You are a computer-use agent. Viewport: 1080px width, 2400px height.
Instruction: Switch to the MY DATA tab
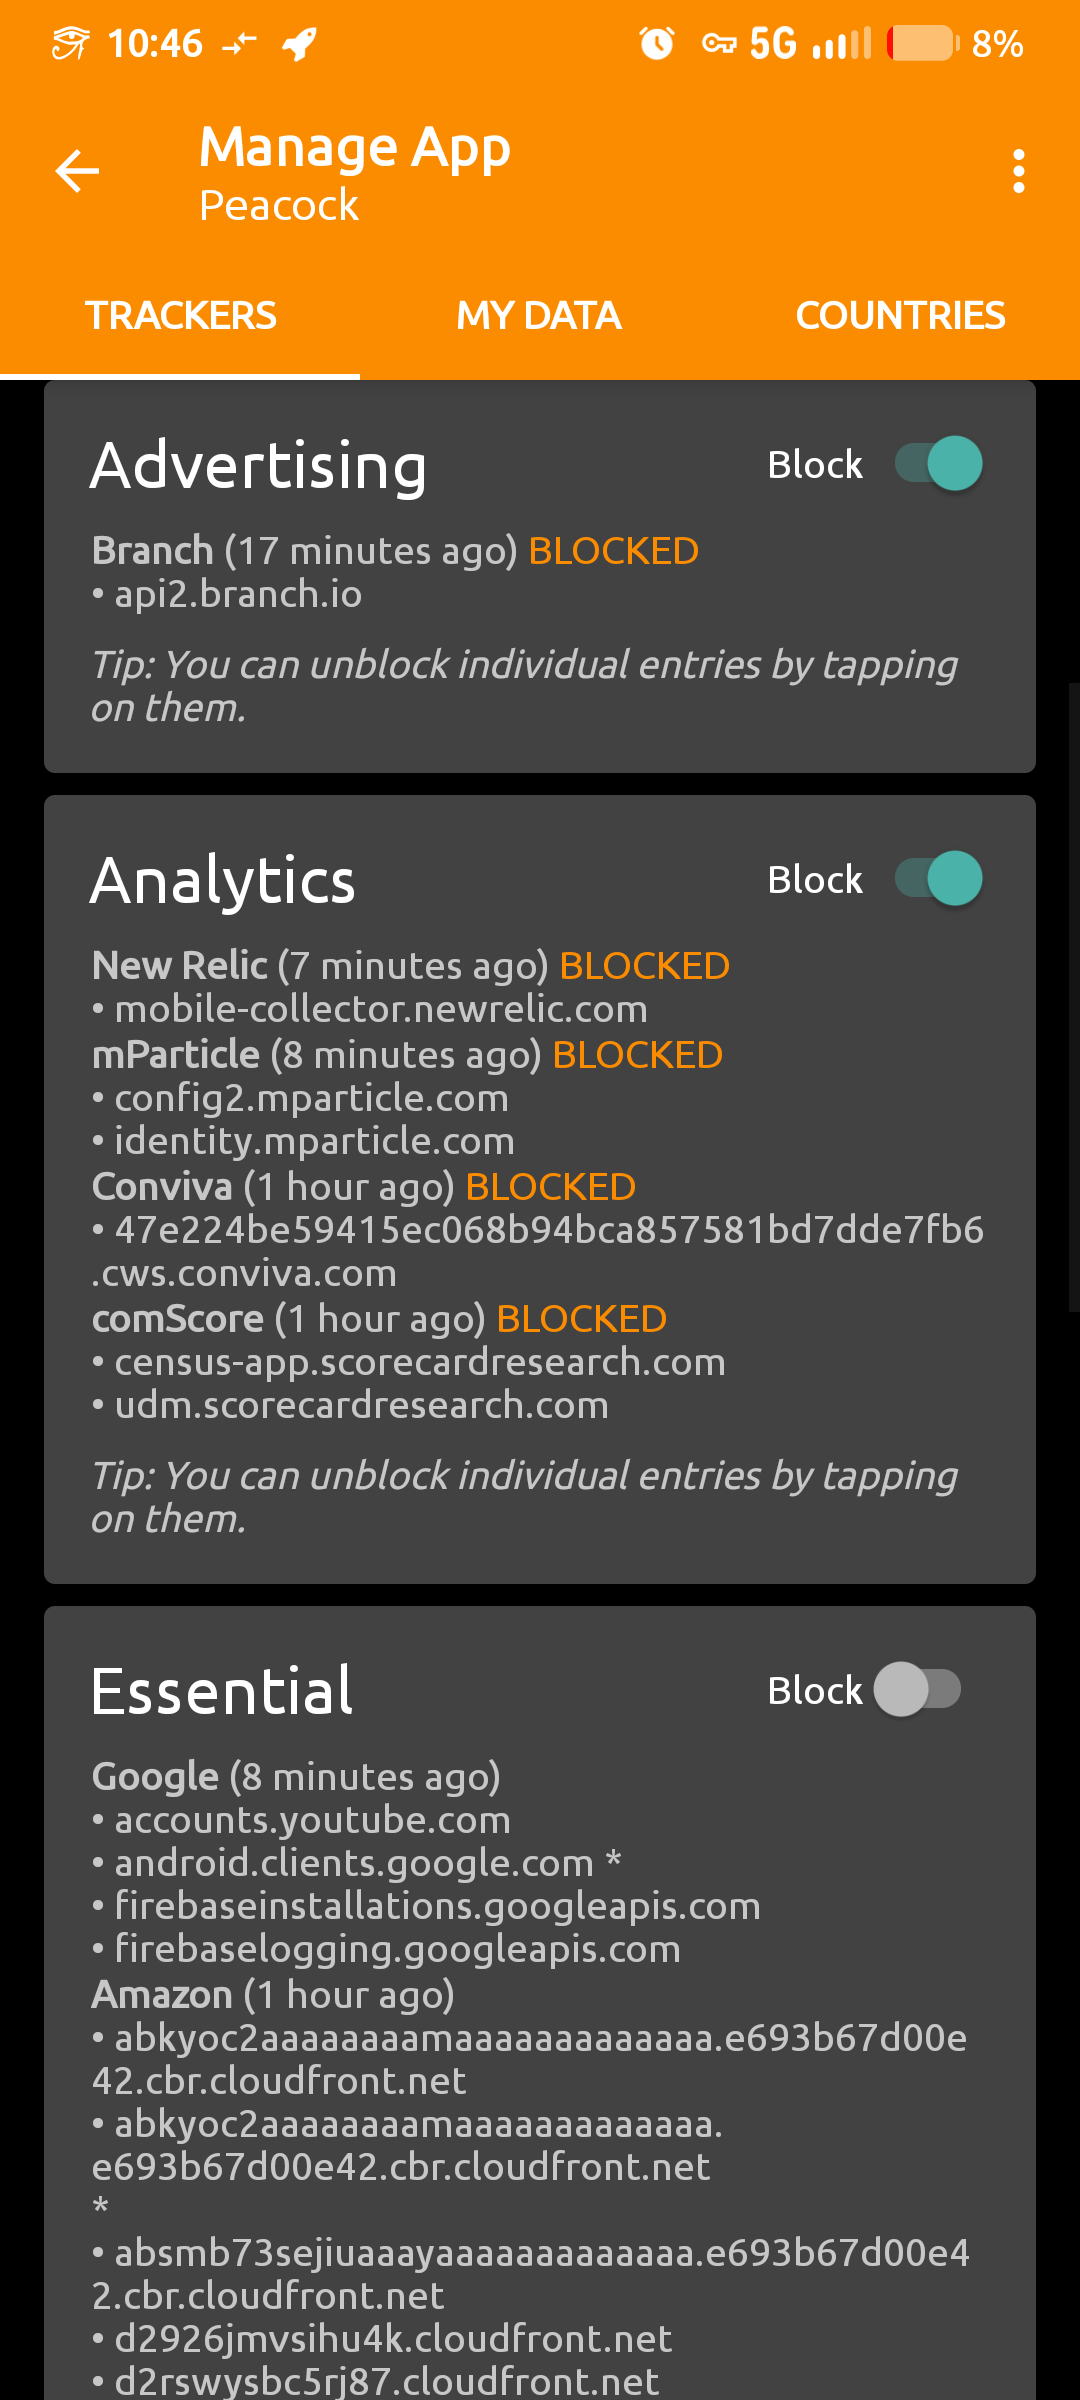click(539, 316)
